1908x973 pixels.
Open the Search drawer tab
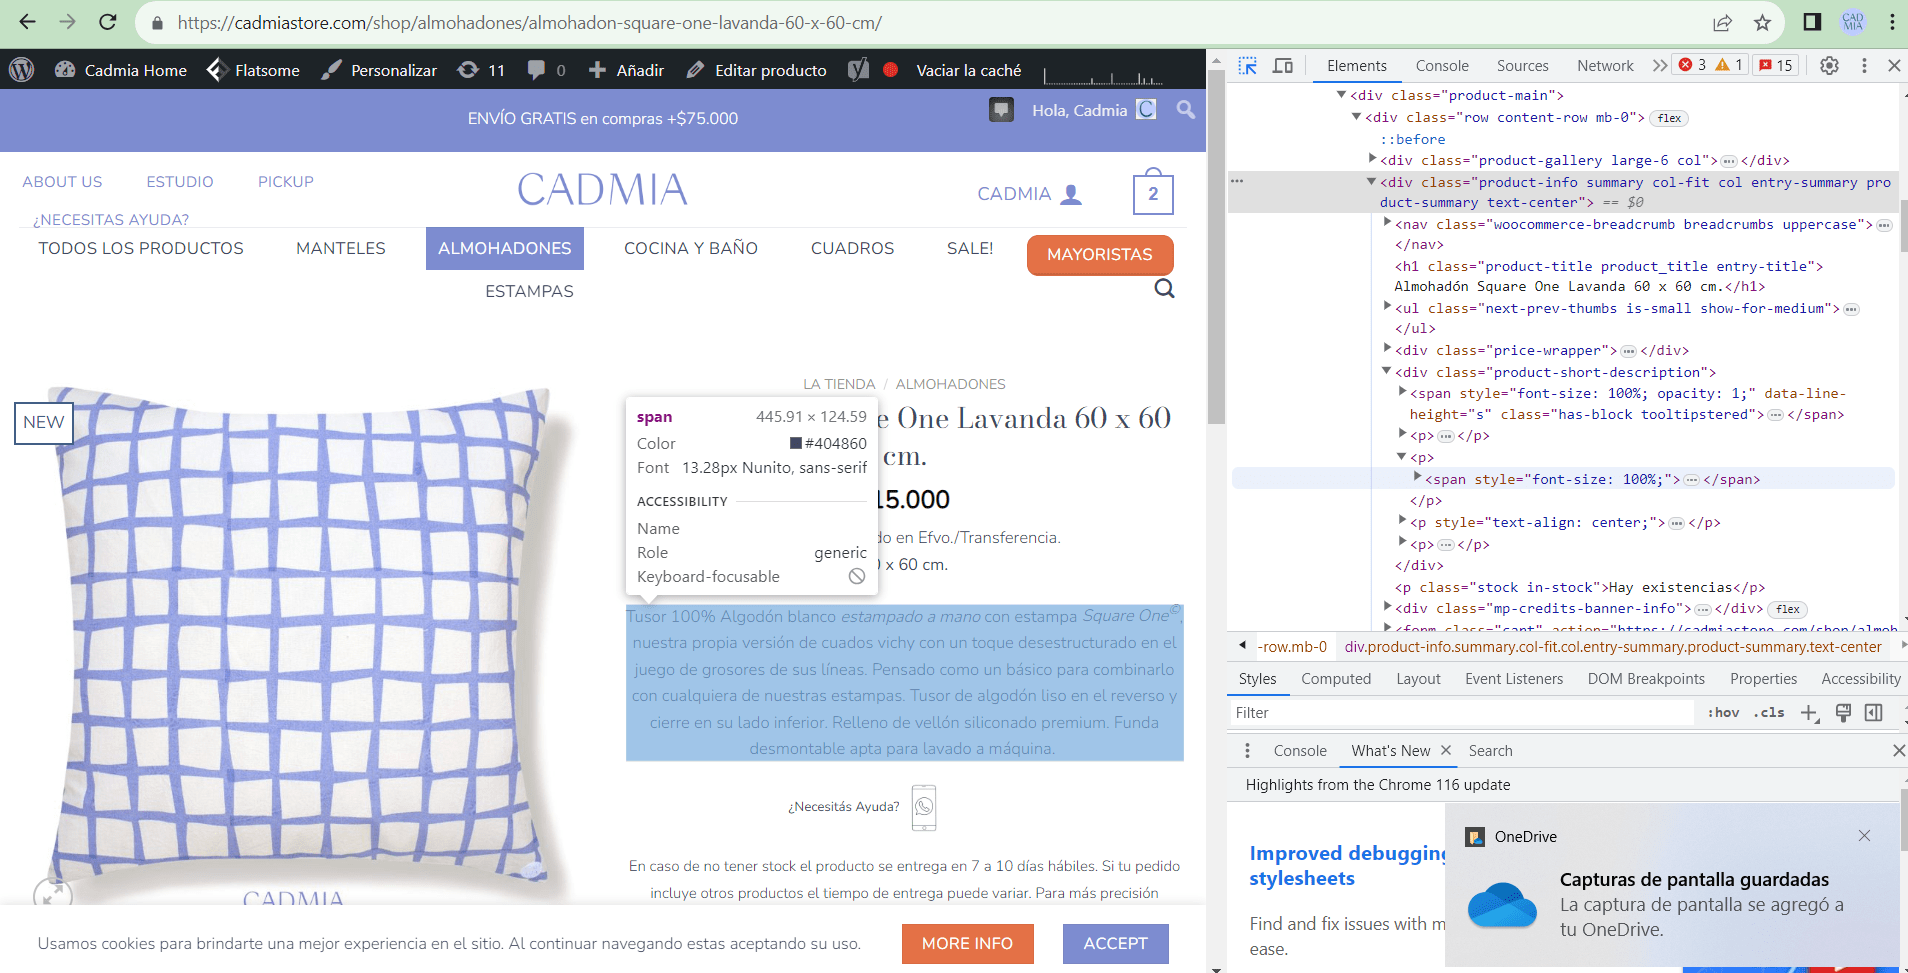coord(1490,751)
